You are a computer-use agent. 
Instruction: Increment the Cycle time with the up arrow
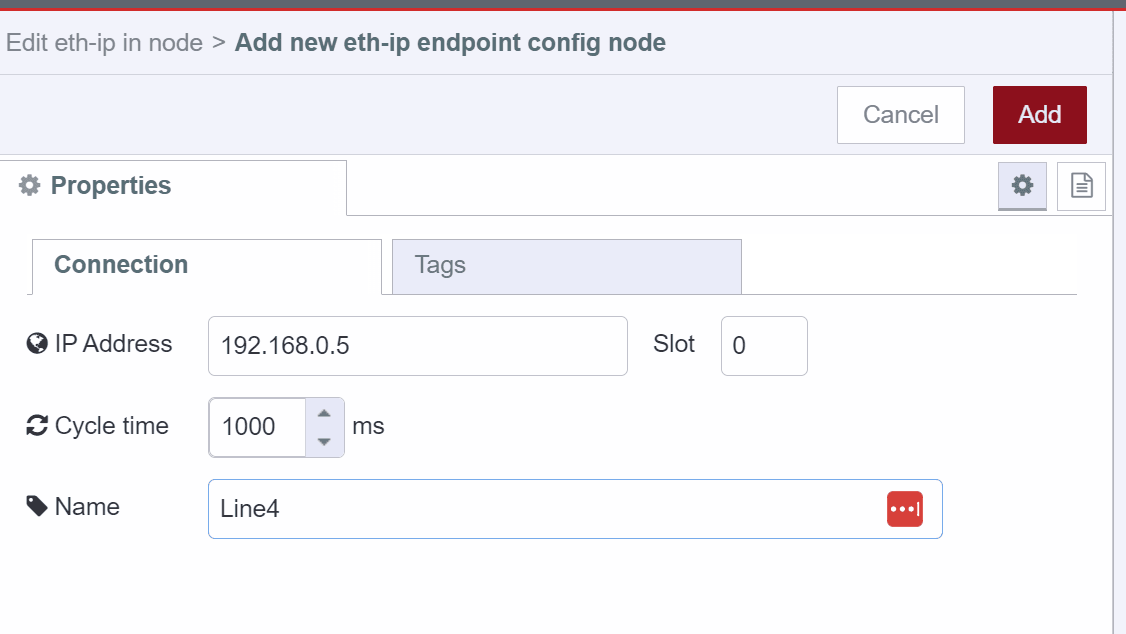click(x=323, y=413)
